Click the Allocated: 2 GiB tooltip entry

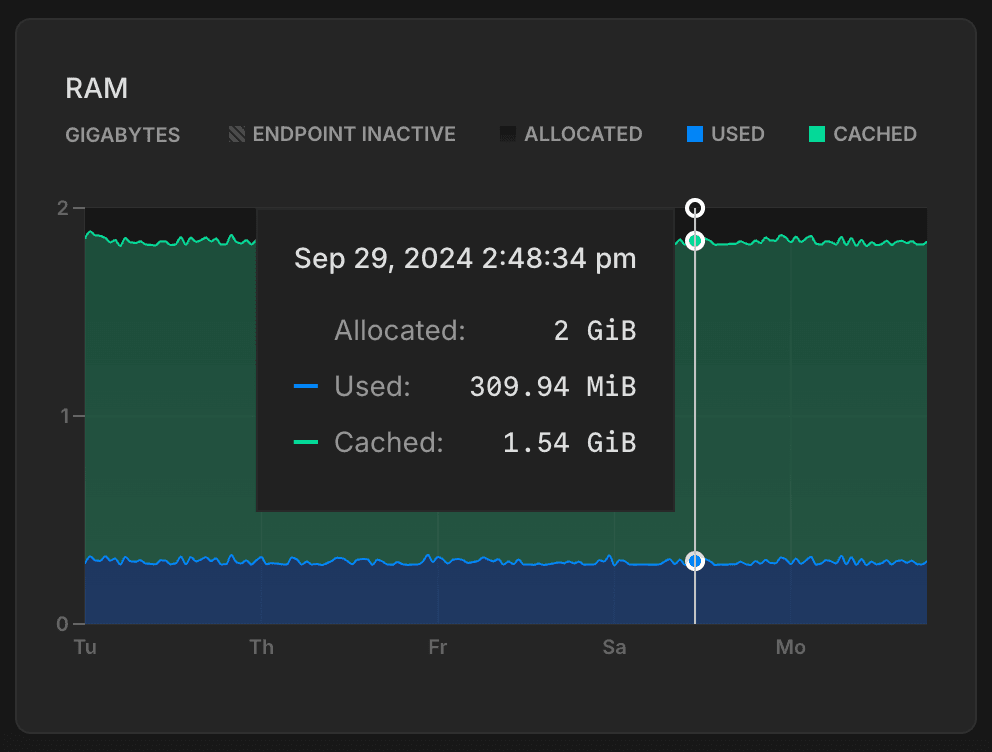coord(484,330)
